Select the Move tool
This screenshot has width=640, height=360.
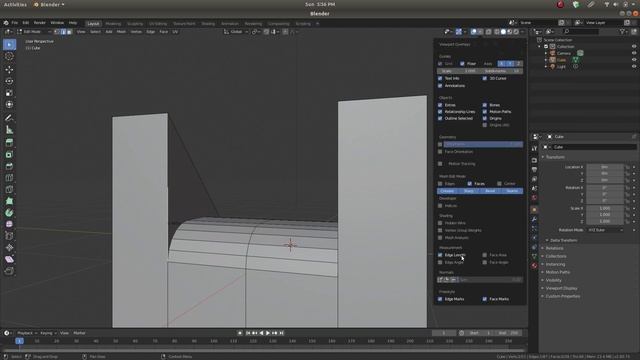coord(9,69)
